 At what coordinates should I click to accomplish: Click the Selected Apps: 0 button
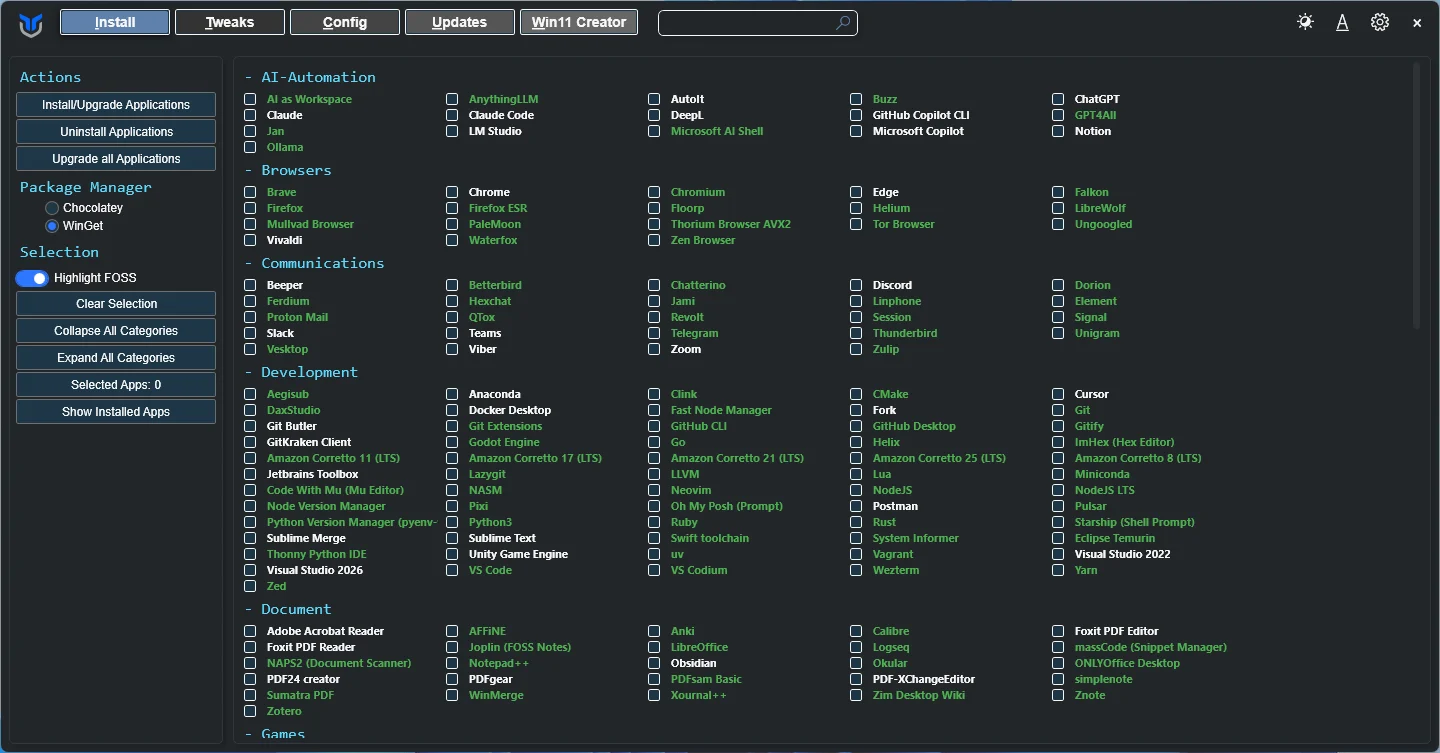click(116, 385)
